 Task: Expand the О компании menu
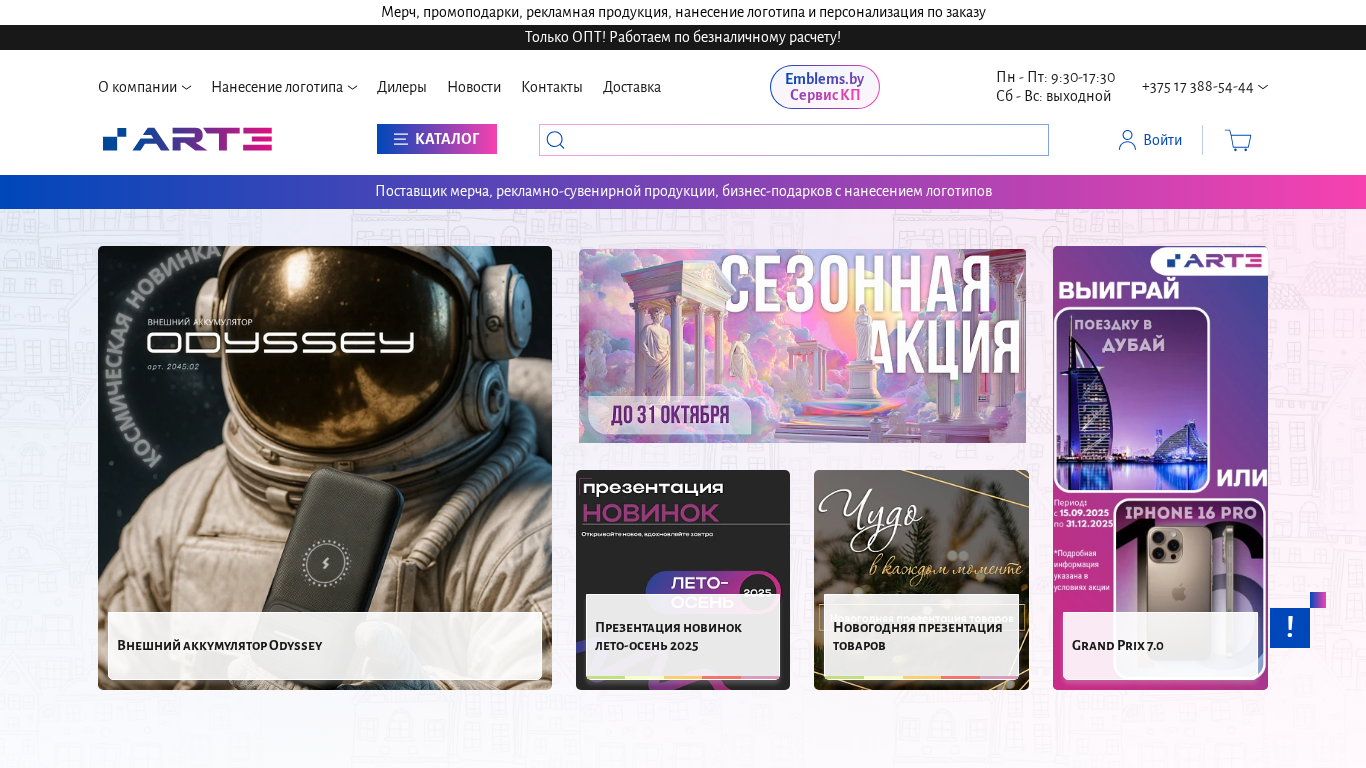click(144, 87)
